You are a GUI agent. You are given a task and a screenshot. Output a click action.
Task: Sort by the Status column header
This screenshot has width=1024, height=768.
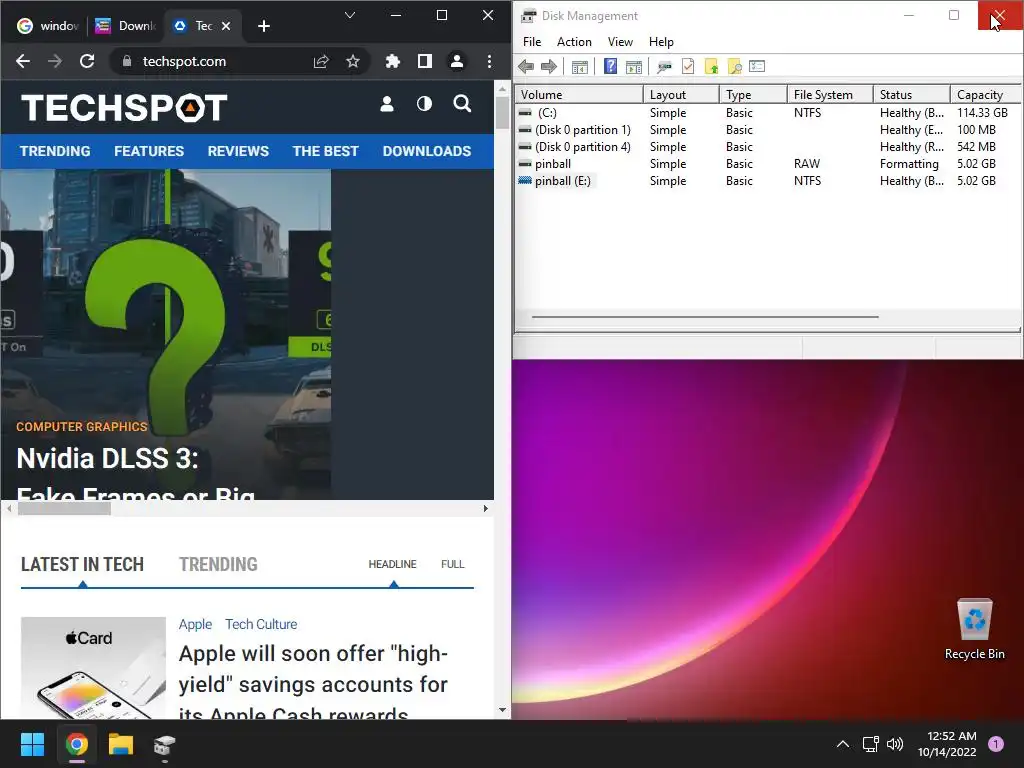(x=912, y=95)
